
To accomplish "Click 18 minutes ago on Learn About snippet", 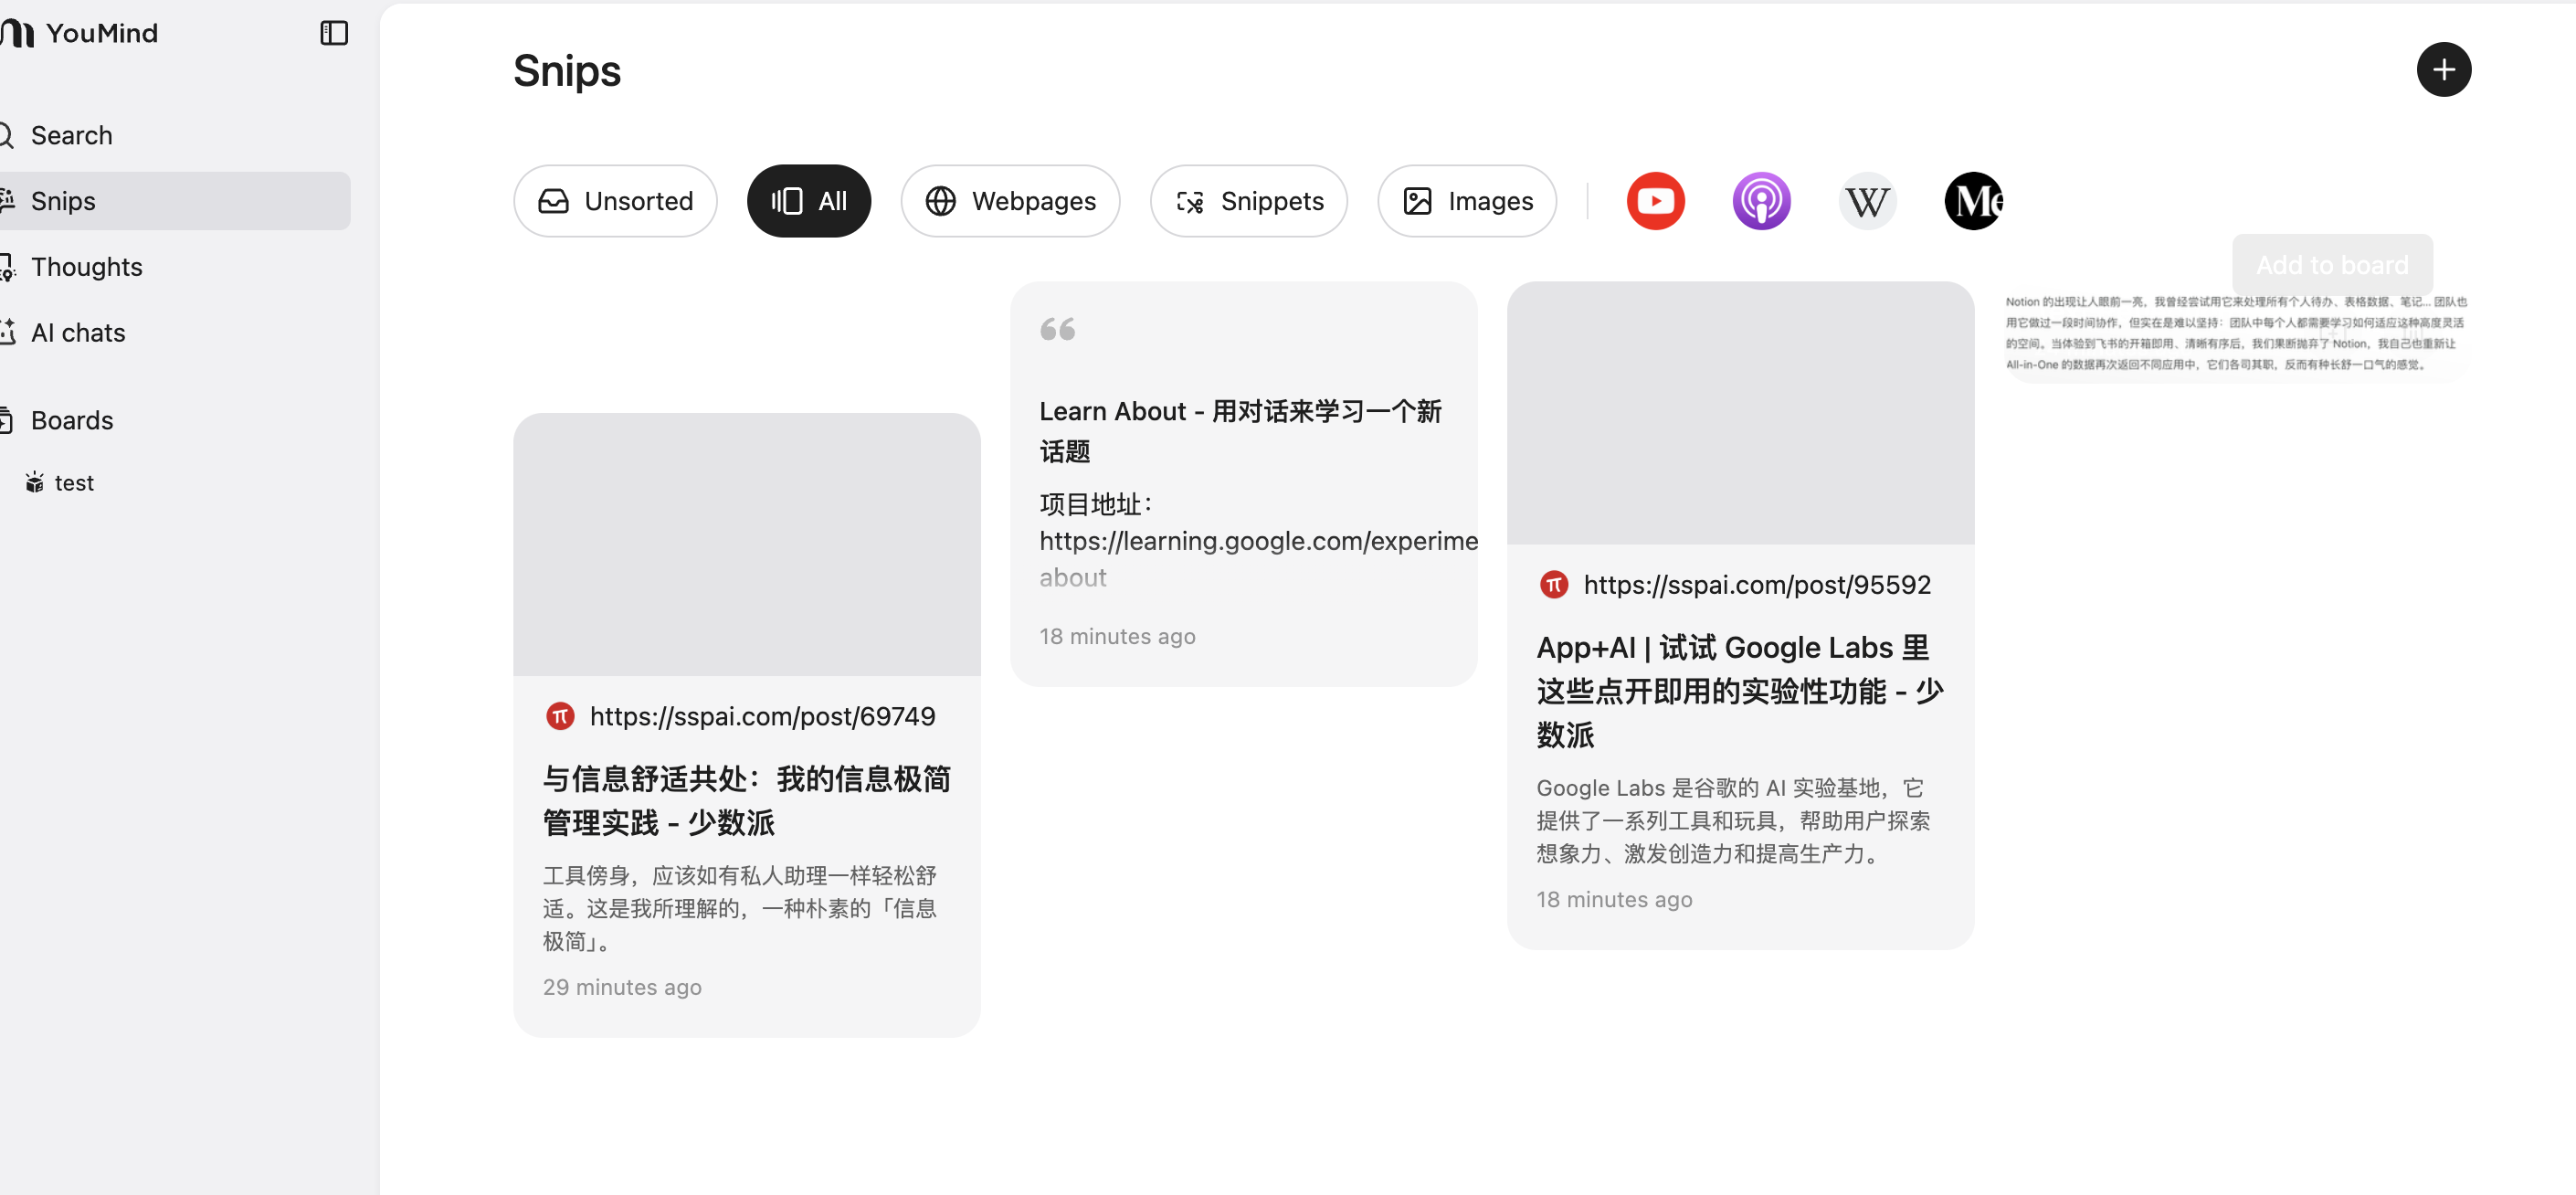I will coord(1117,636).
